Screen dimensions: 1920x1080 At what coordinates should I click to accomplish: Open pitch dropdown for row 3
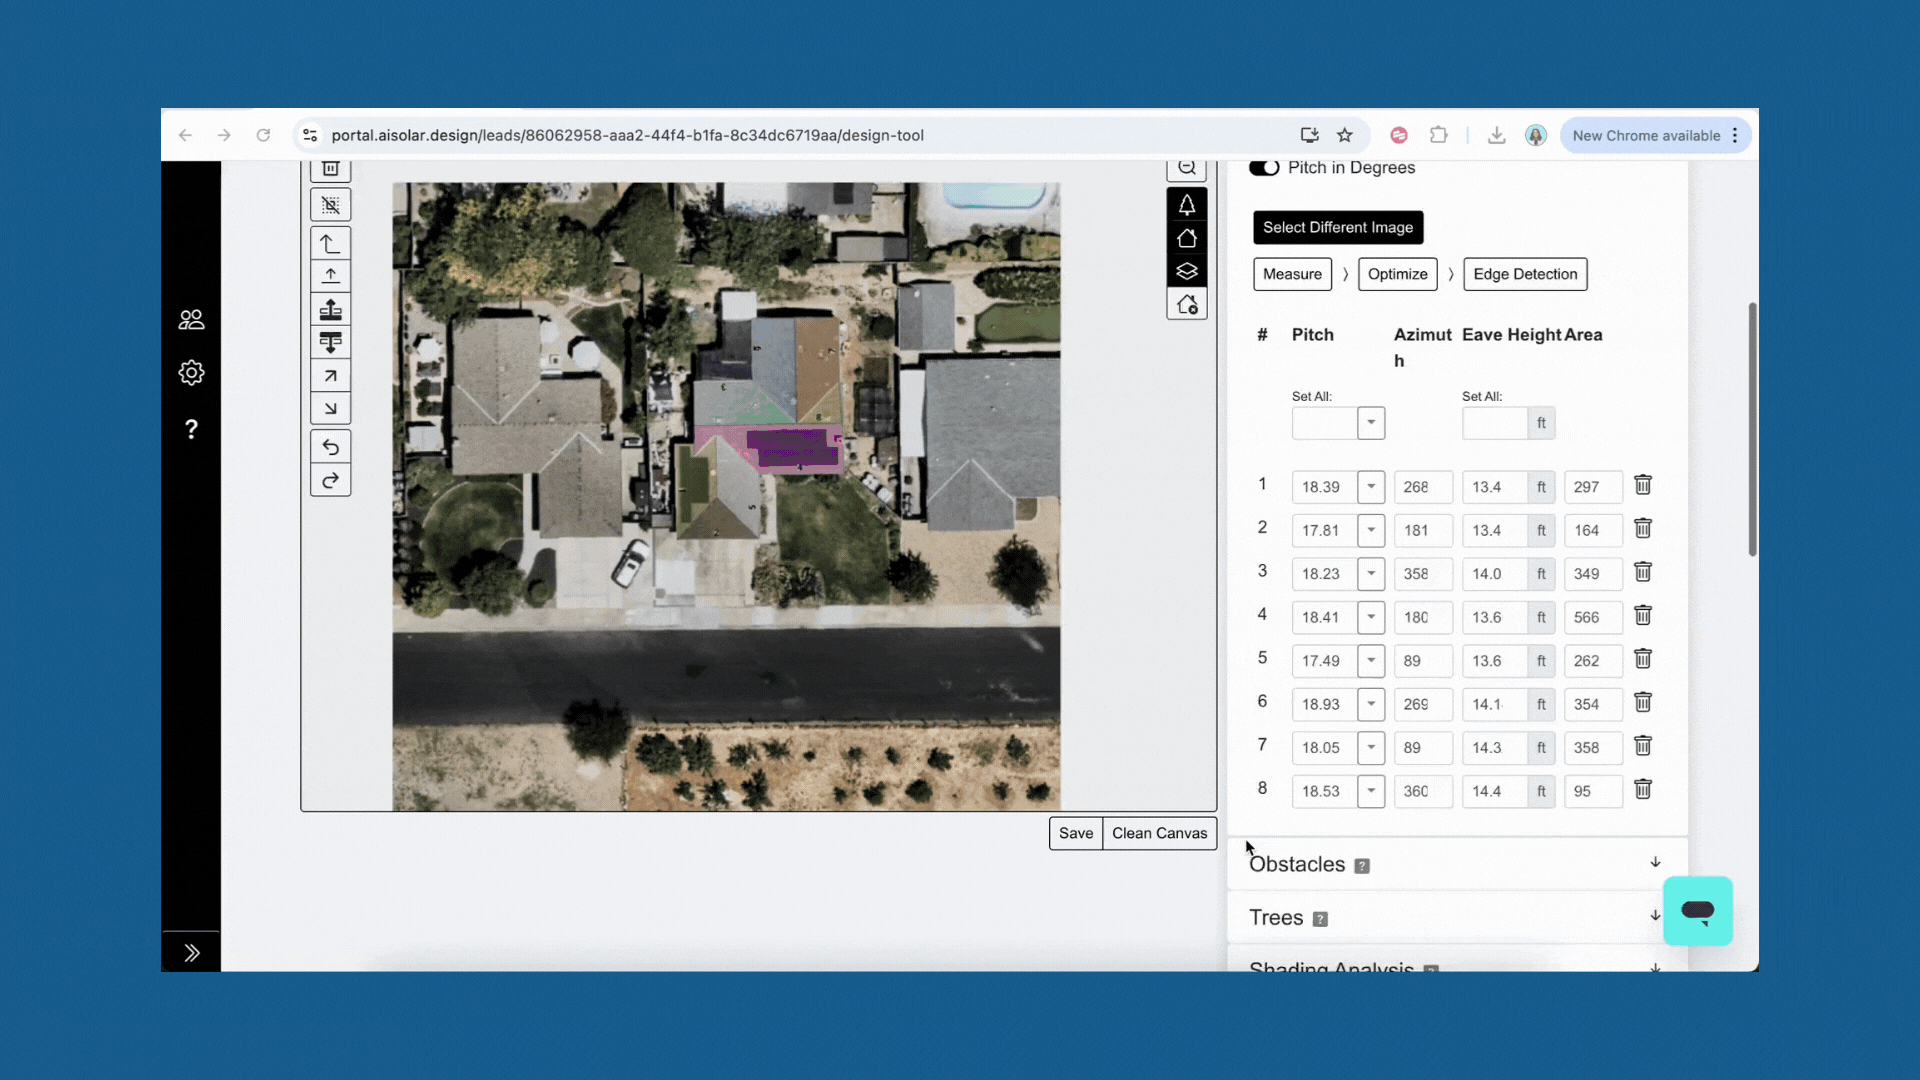pos(1371,574)
